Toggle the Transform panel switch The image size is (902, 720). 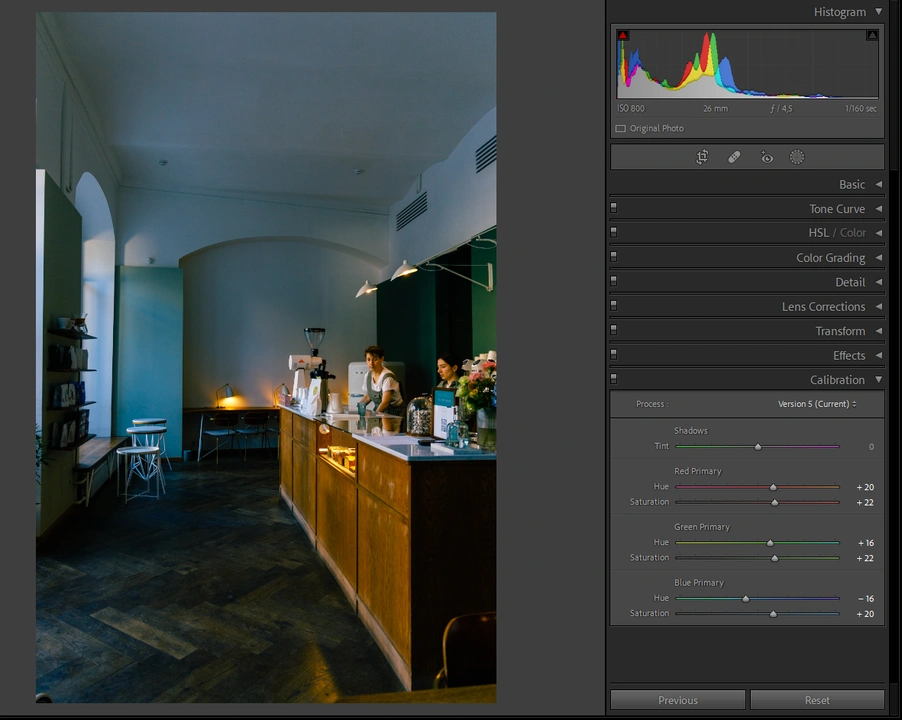(614, 330)
